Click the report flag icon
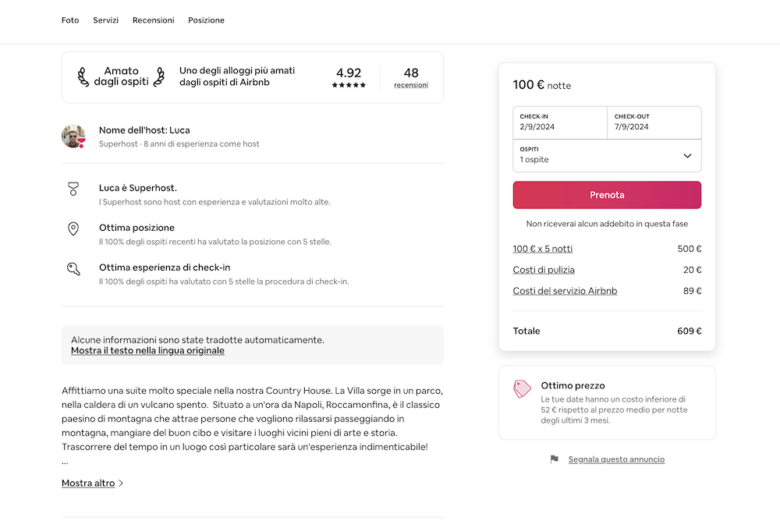 pyautogui.click(x=554, y=459)
